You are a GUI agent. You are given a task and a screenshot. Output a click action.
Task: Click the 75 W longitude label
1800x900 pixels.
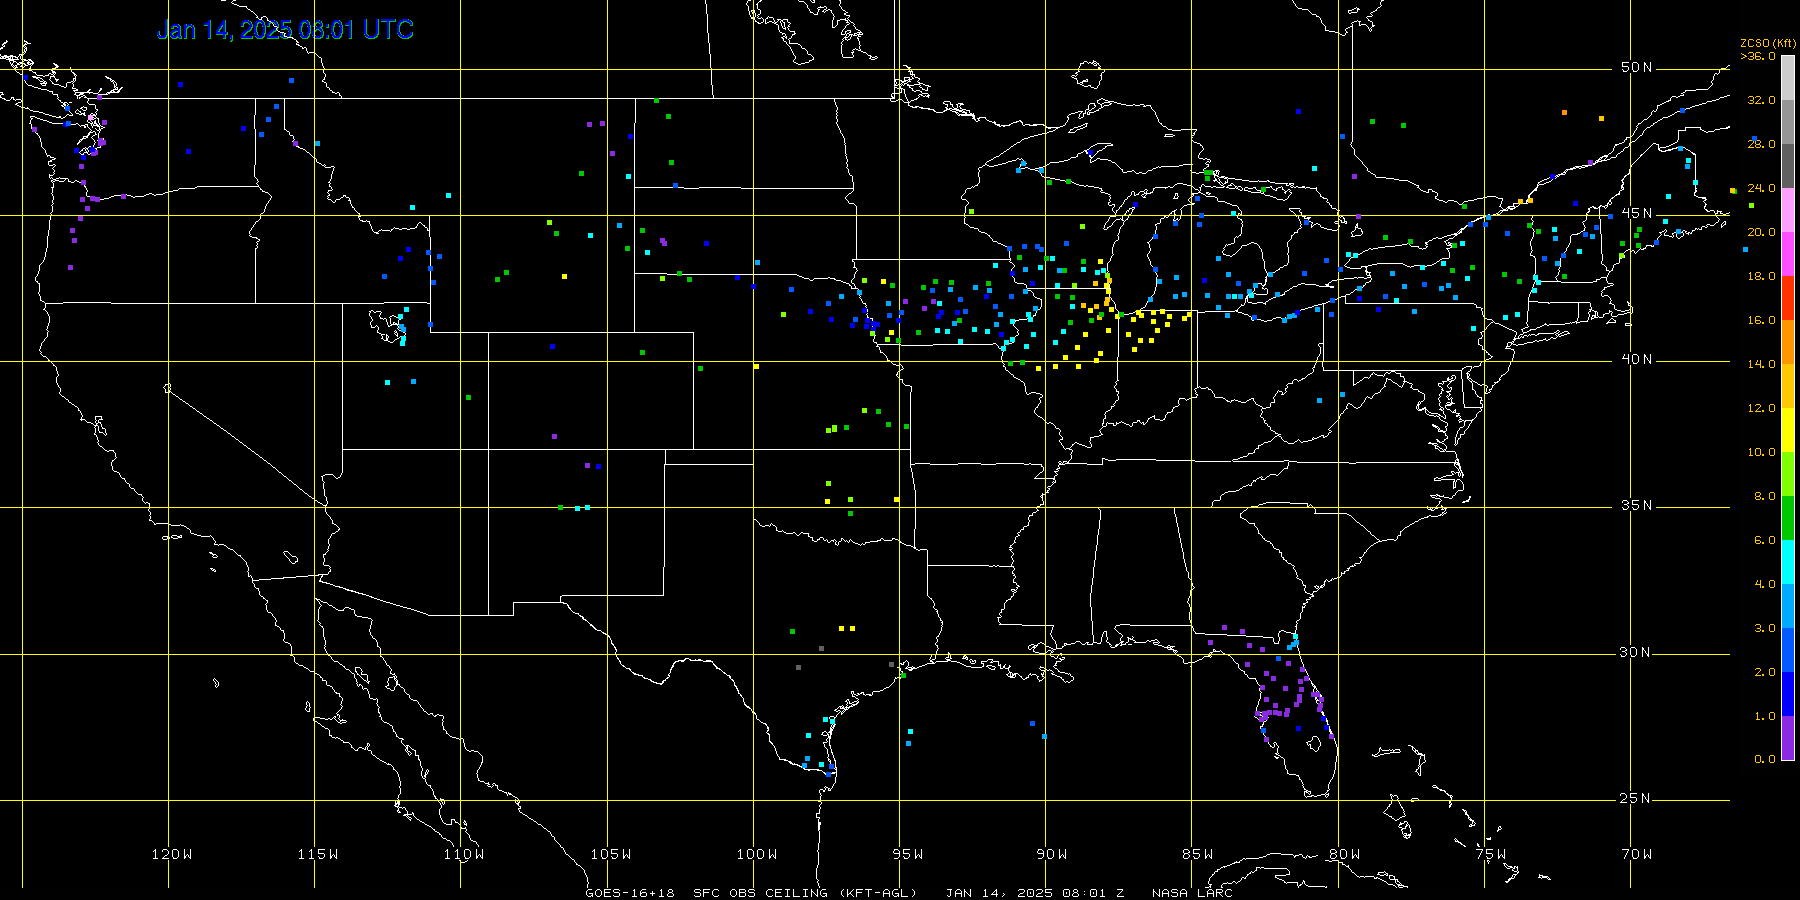click(1491, 854)
